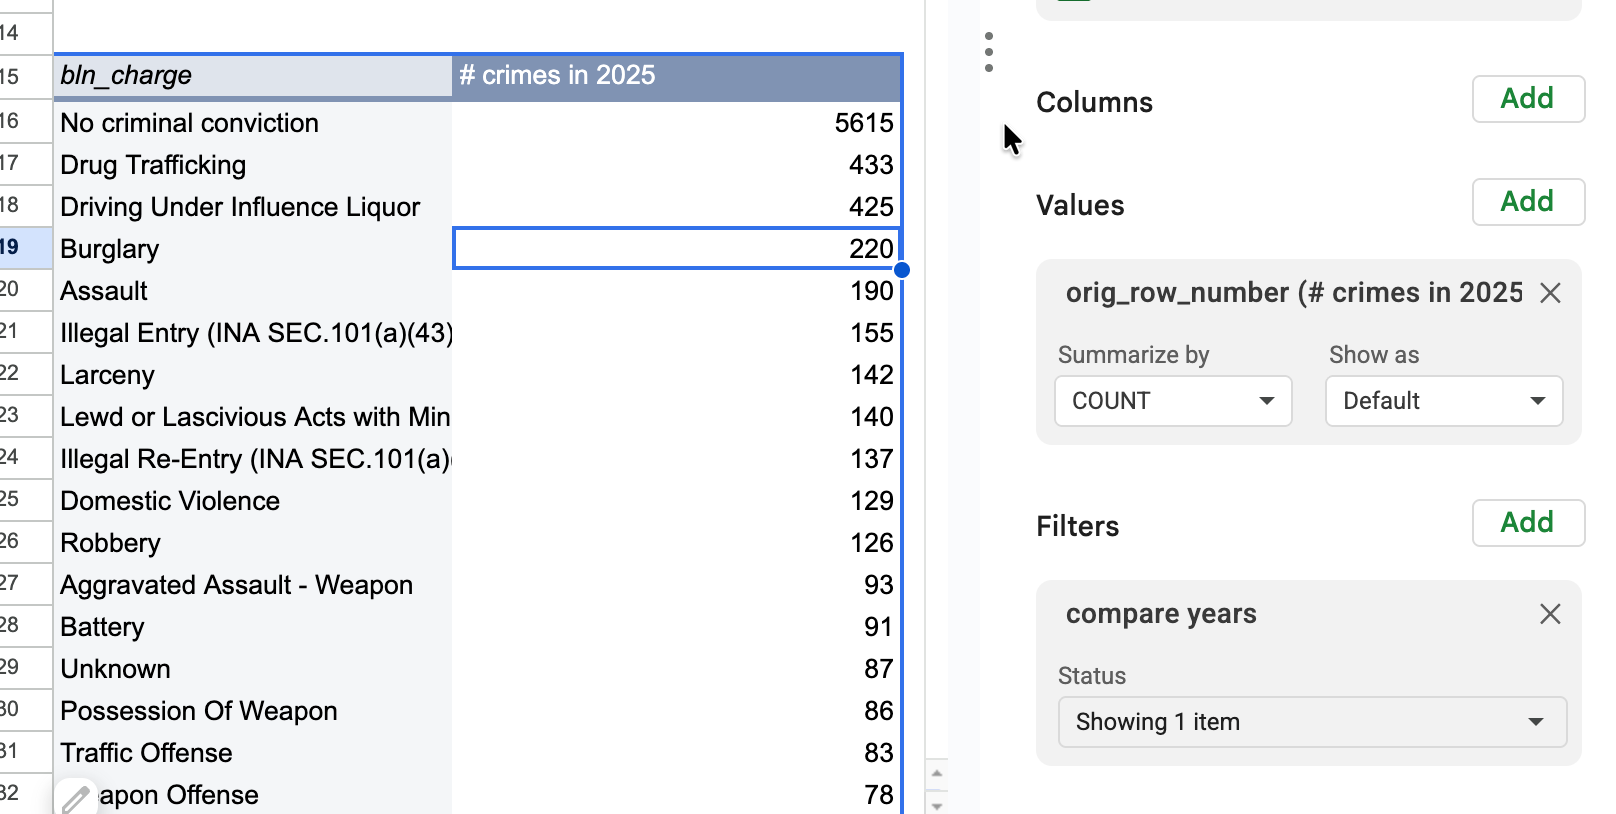Click the scroll up arrow
The image size is (1616, 814).
(x=937, y=773)
